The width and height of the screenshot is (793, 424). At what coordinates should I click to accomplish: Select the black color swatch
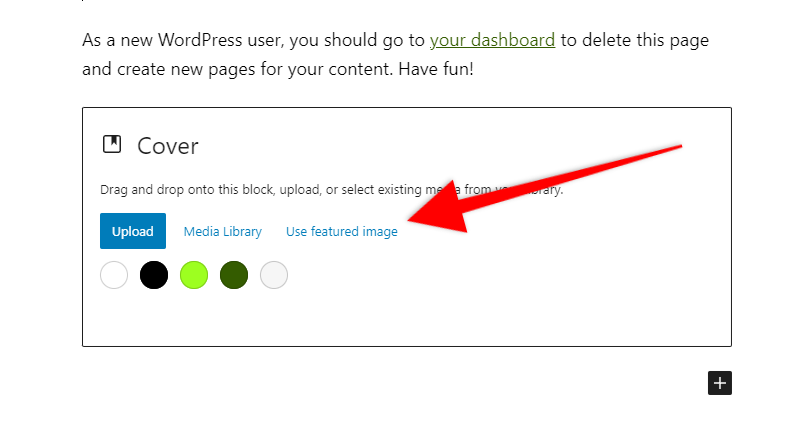click(154, 275)
